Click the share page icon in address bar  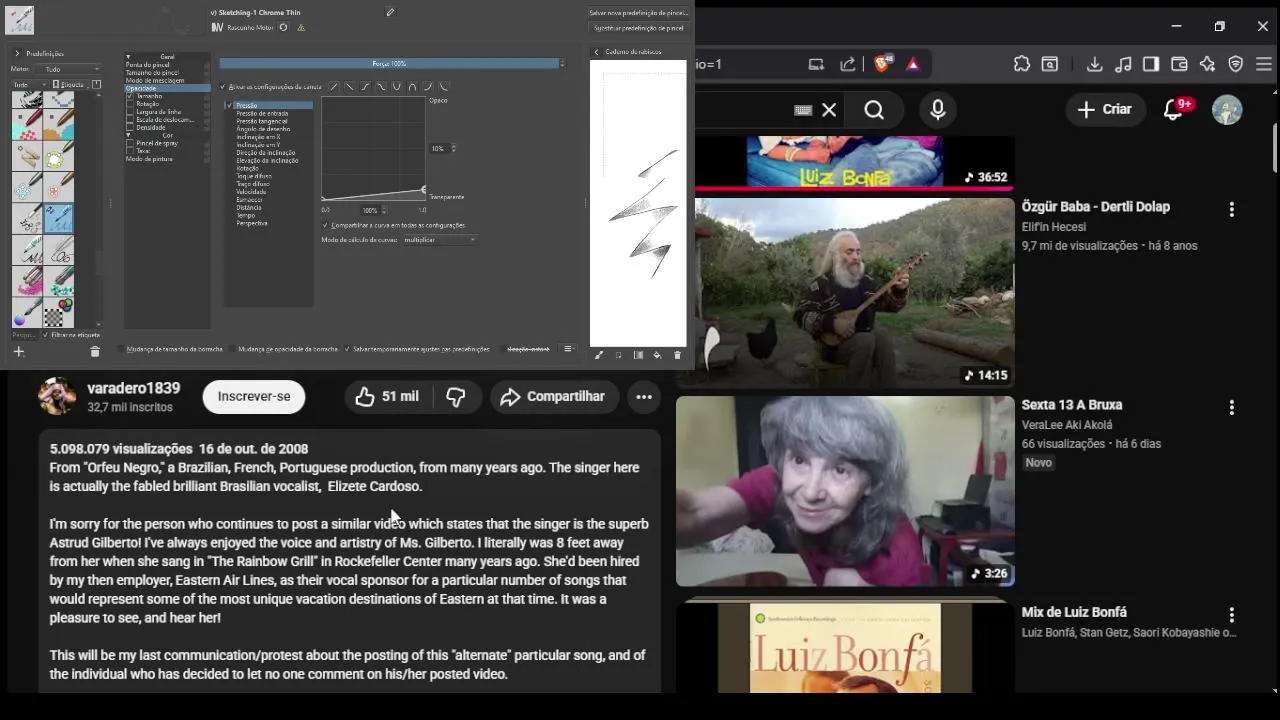point(848,64)
